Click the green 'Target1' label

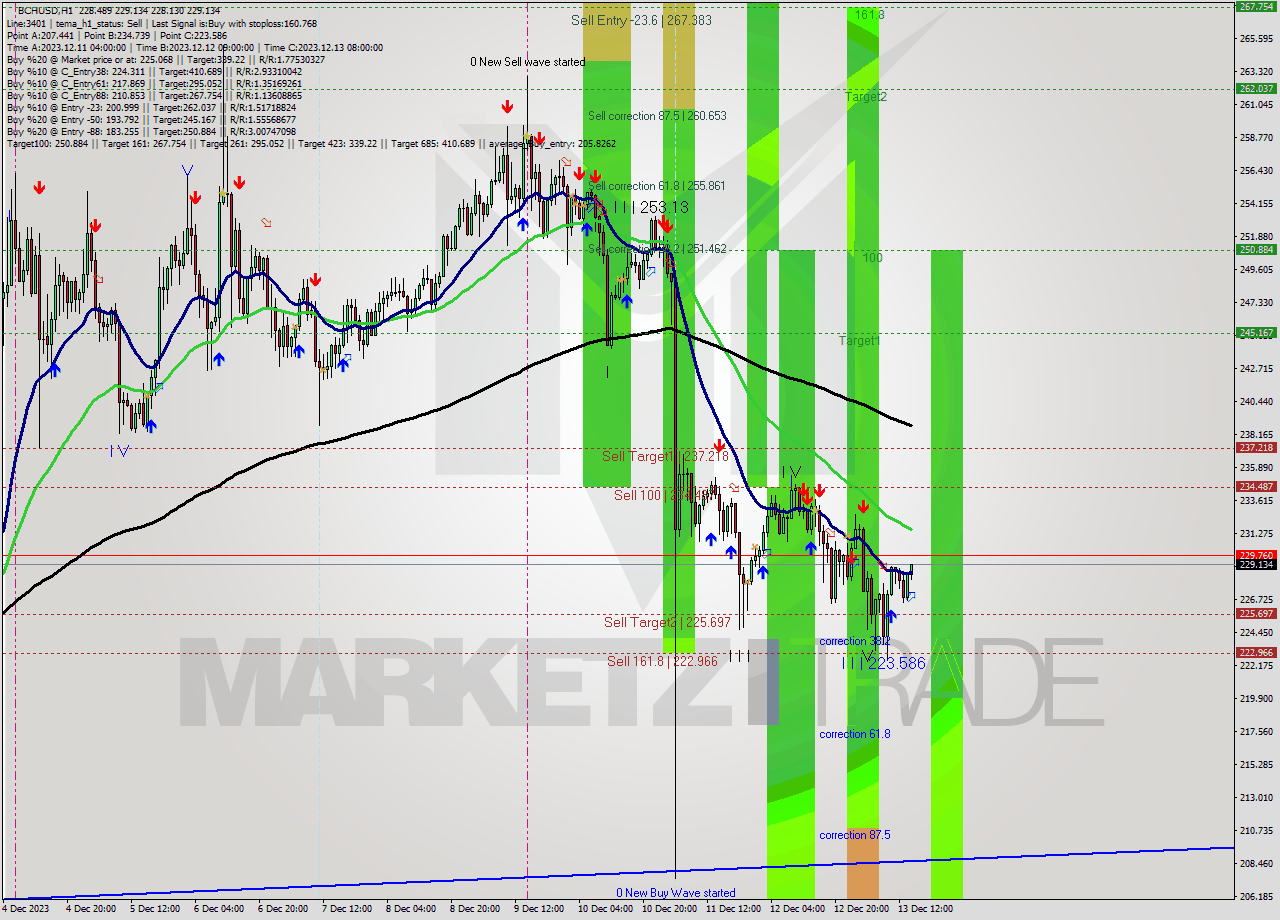click(859, 341)
